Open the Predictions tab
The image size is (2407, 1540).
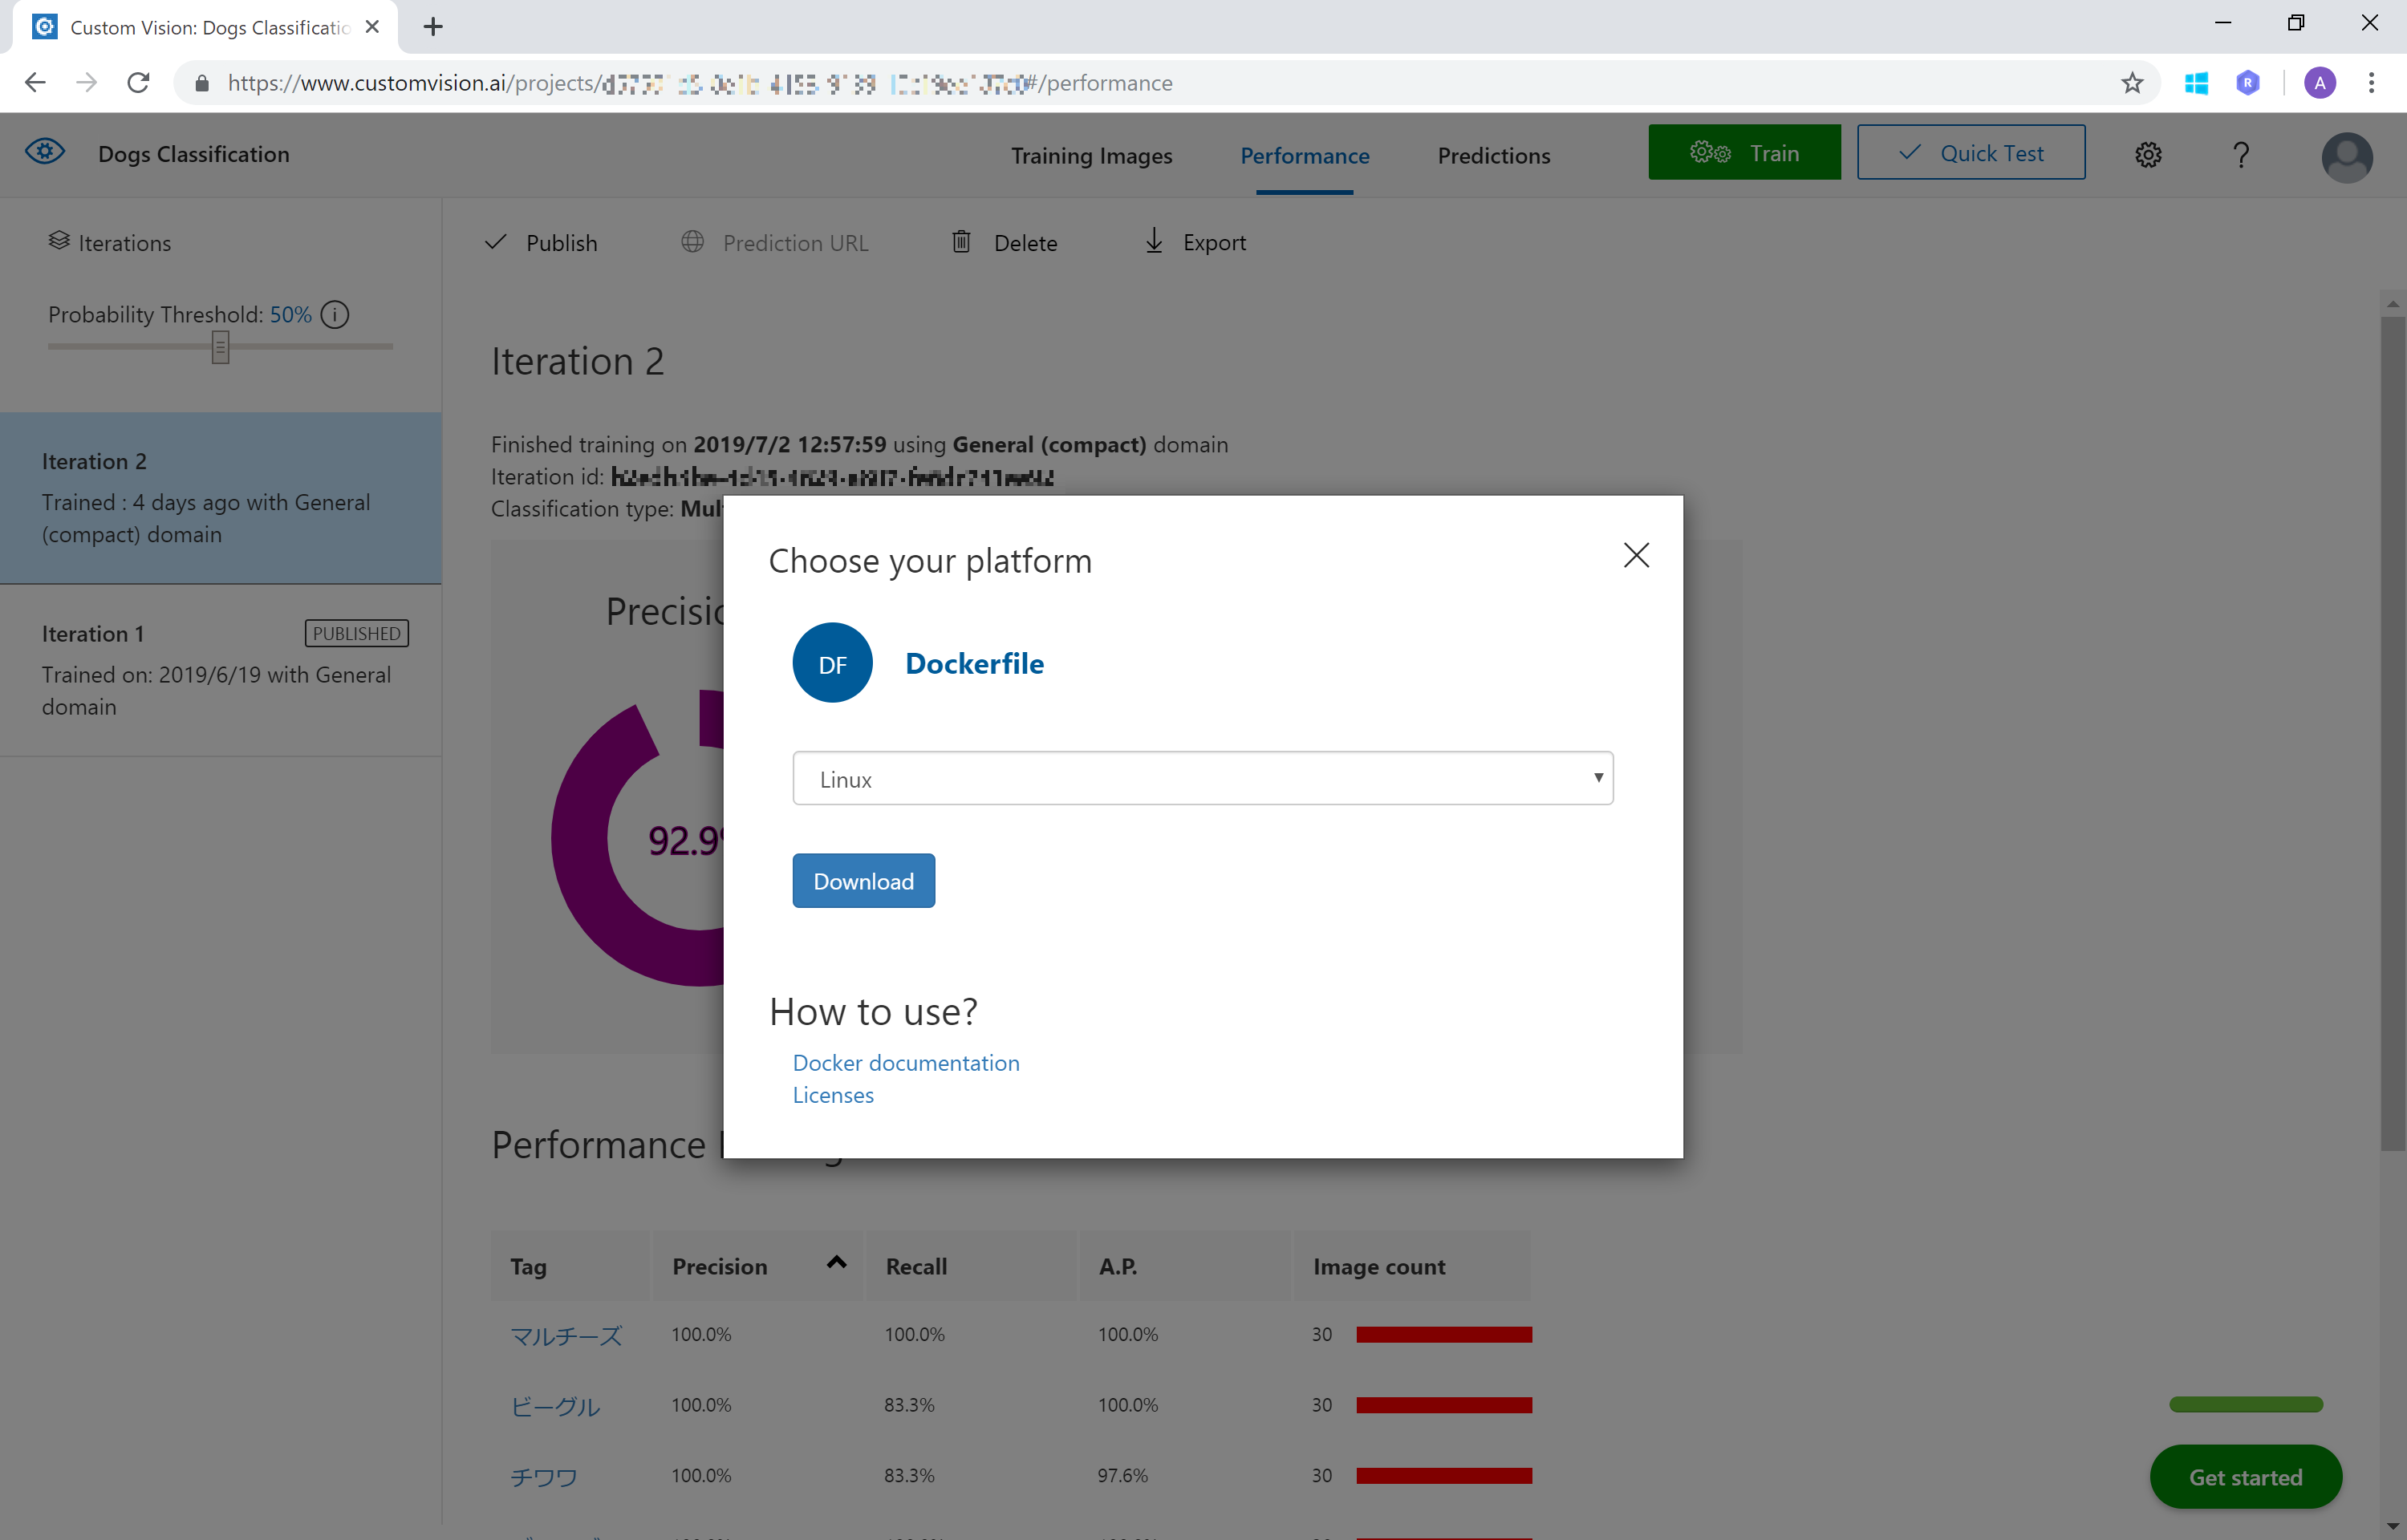pyautogui.click(x=1493, y=156)
